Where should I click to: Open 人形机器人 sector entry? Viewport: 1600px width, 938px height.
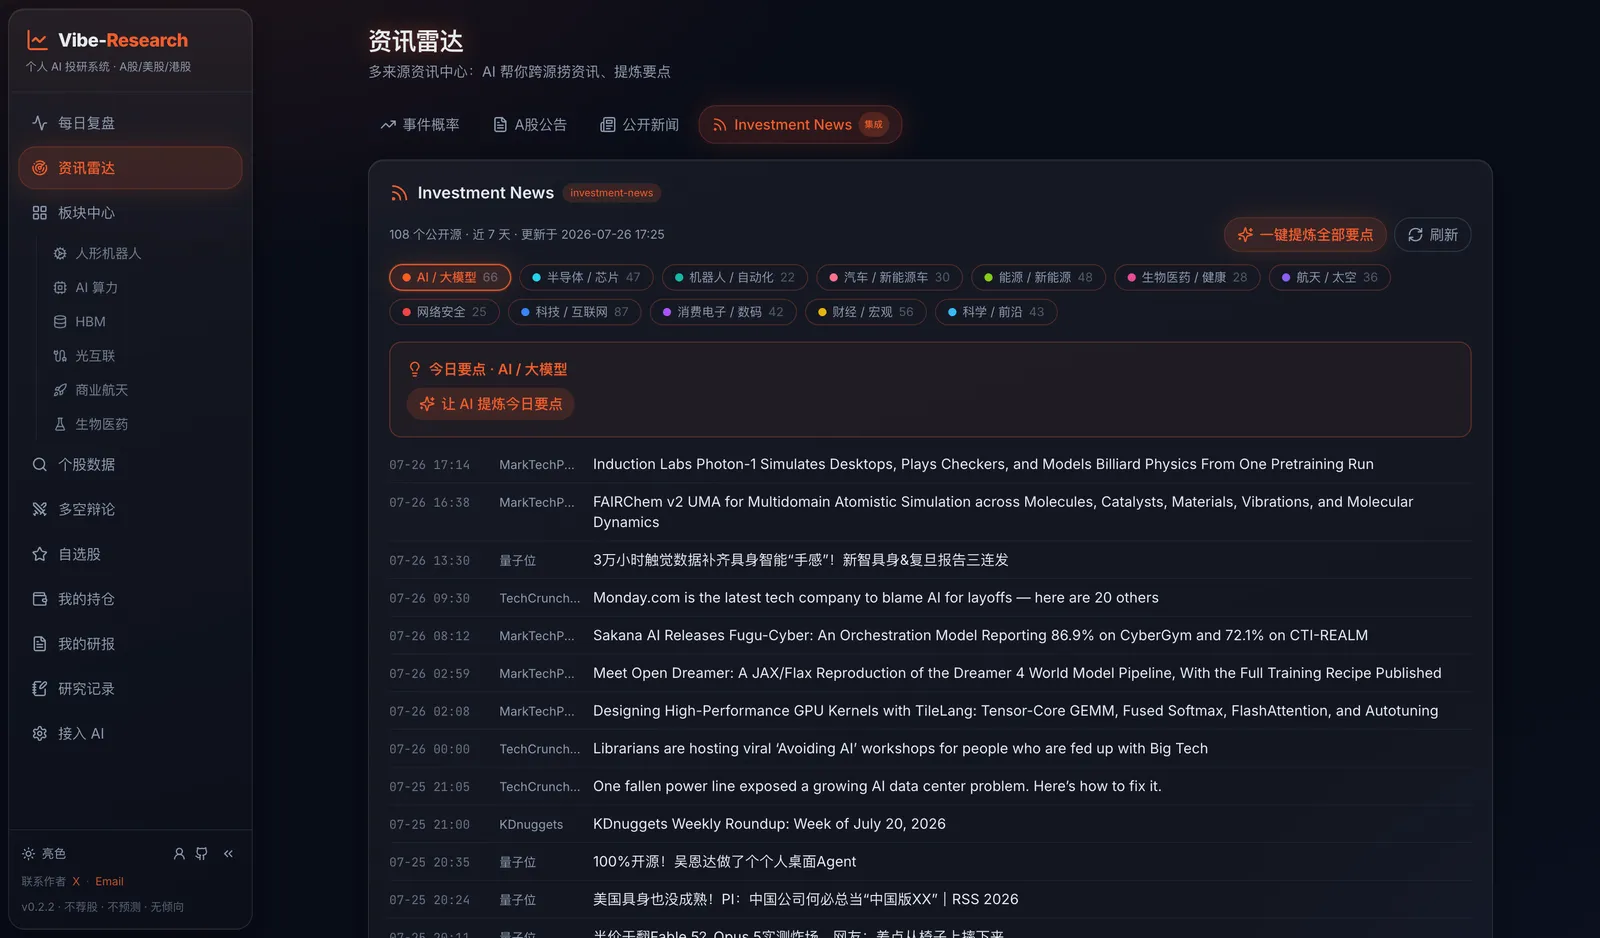[141, 254]
